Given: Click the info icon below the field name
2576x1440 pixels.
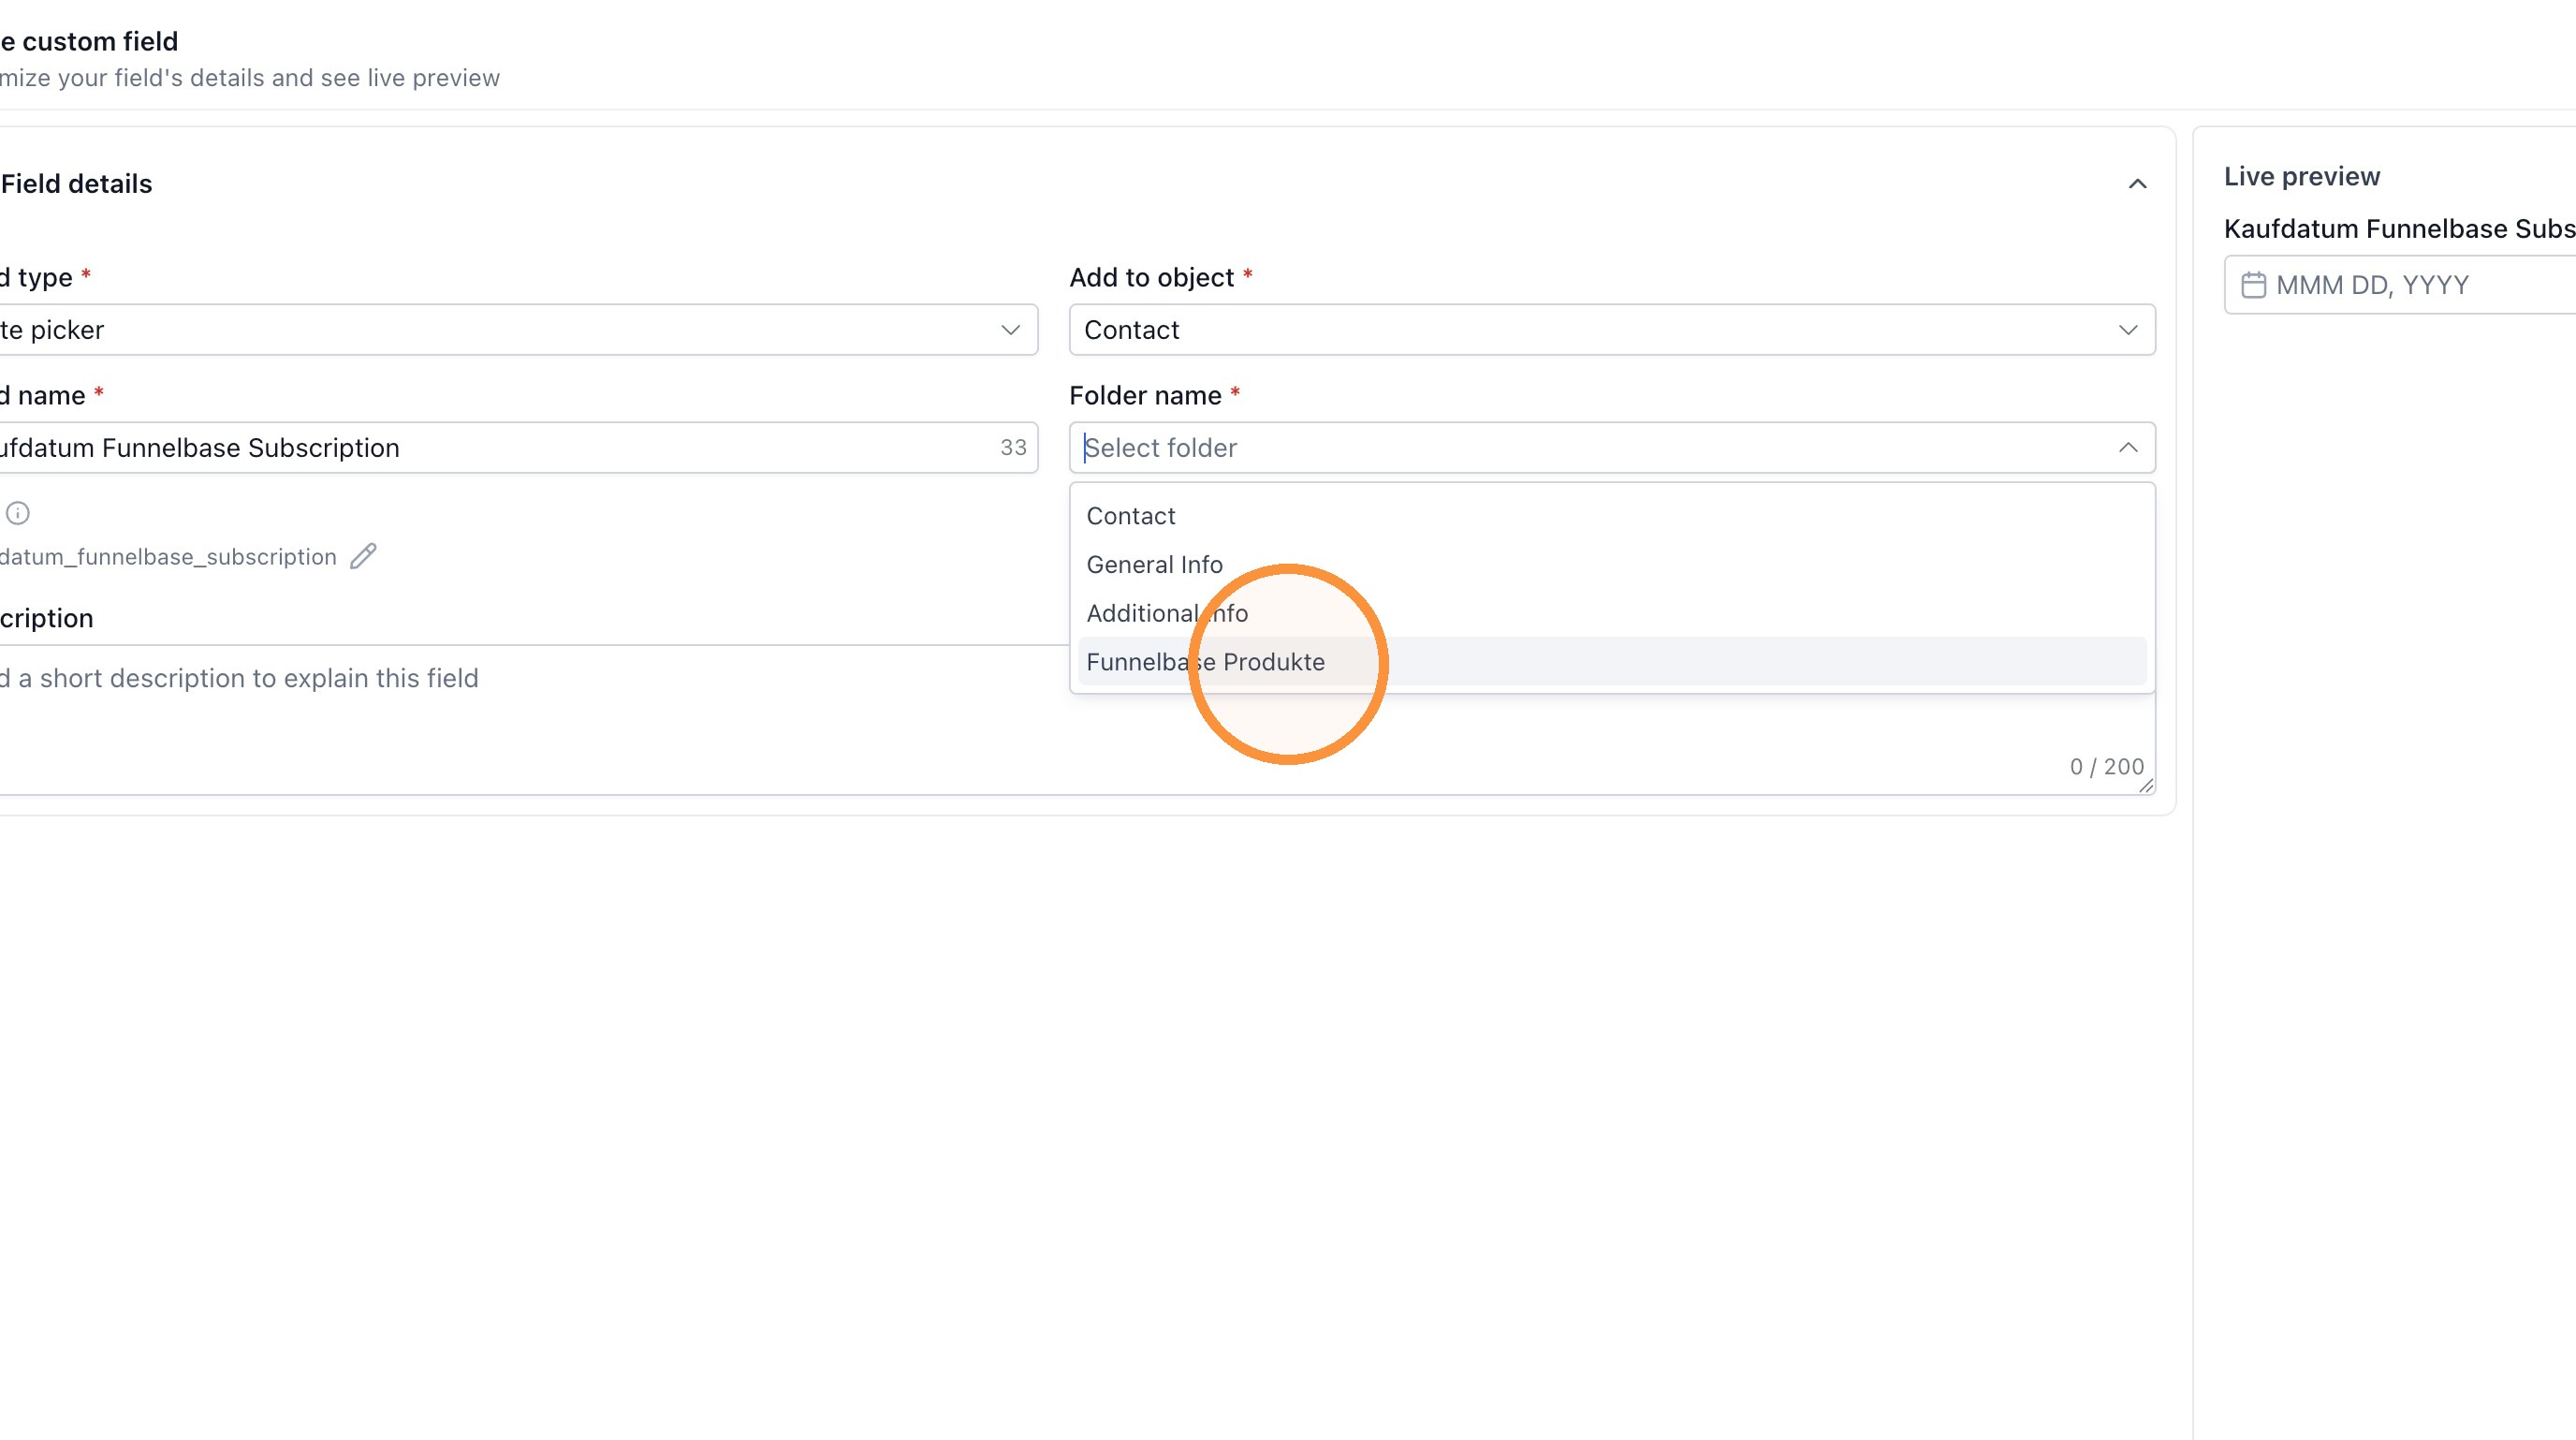Looking at the screenshot, I should coord(18,513).
